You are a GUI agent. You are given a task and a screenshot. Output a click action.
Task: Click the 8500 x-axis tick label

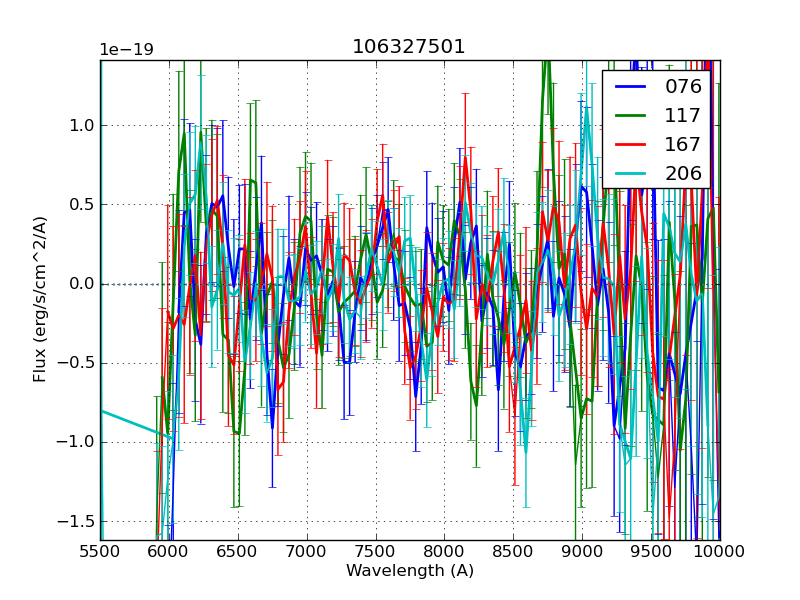point(513,551)
